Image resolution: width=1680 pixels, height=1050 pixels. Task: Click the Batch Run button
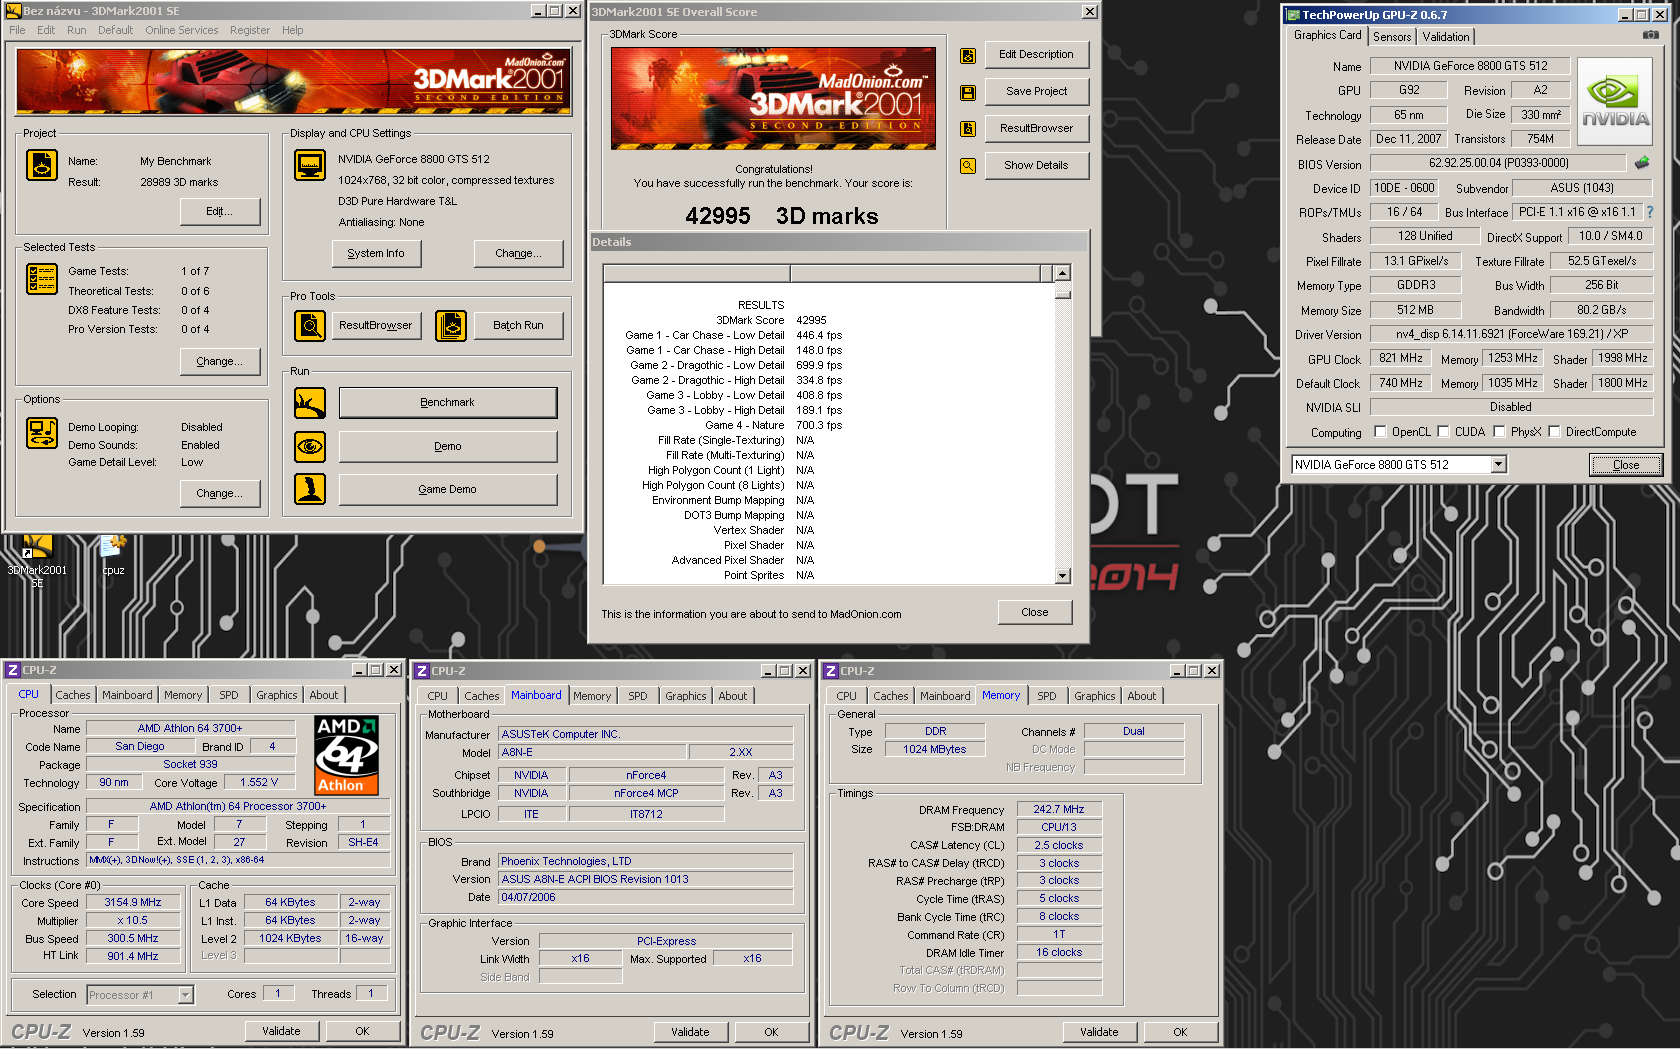point(518,326)
